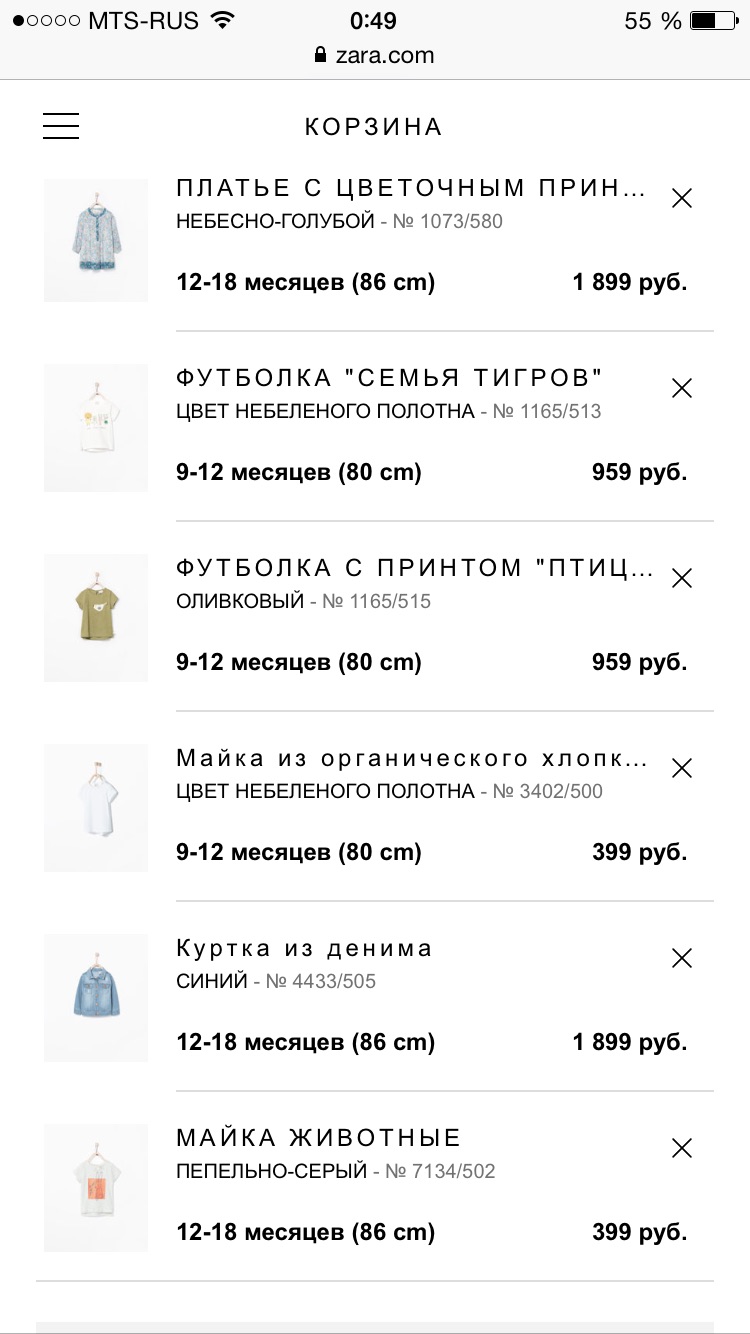Open "Куртка из денима" product title
Image resolution: width=750 pixels, height=1334 pixels.
coord(304,948)
